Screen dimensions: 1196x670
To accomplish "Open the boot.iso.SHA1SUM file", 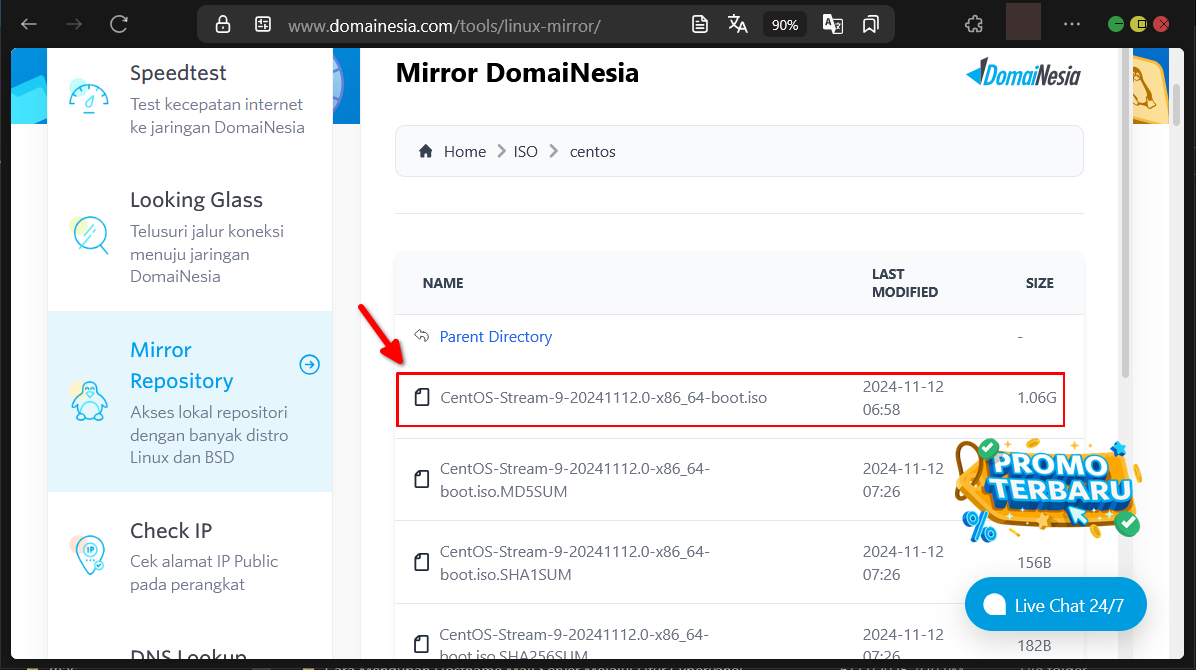I will point(574,563).
